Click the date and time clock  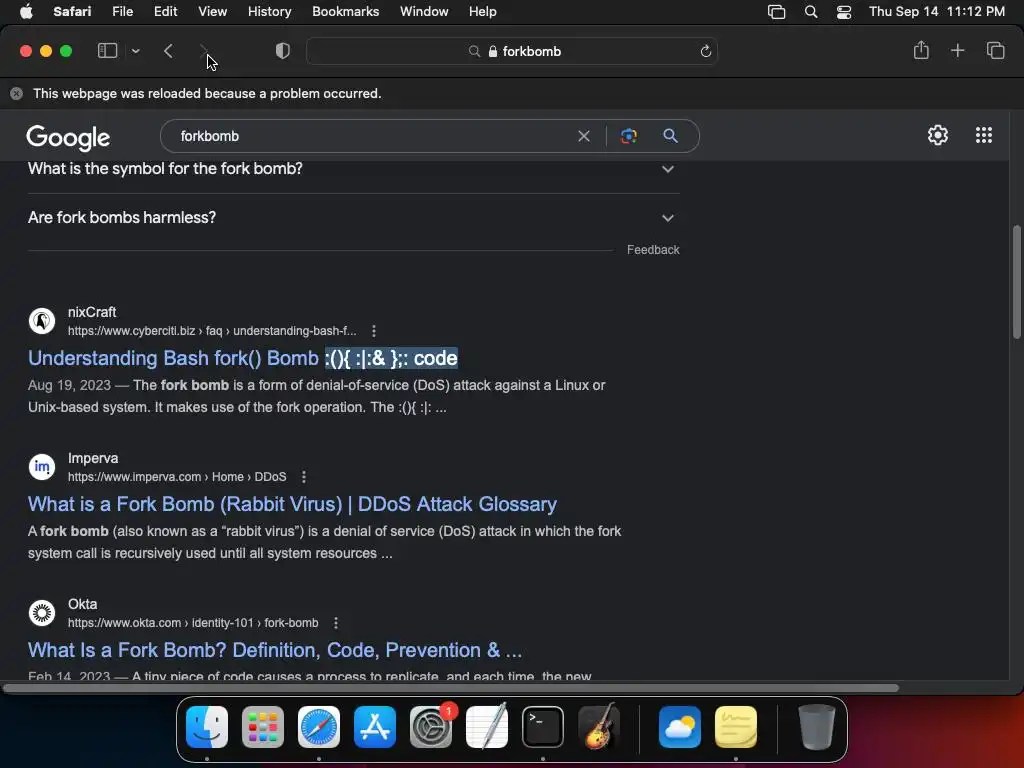click(936, 12)
